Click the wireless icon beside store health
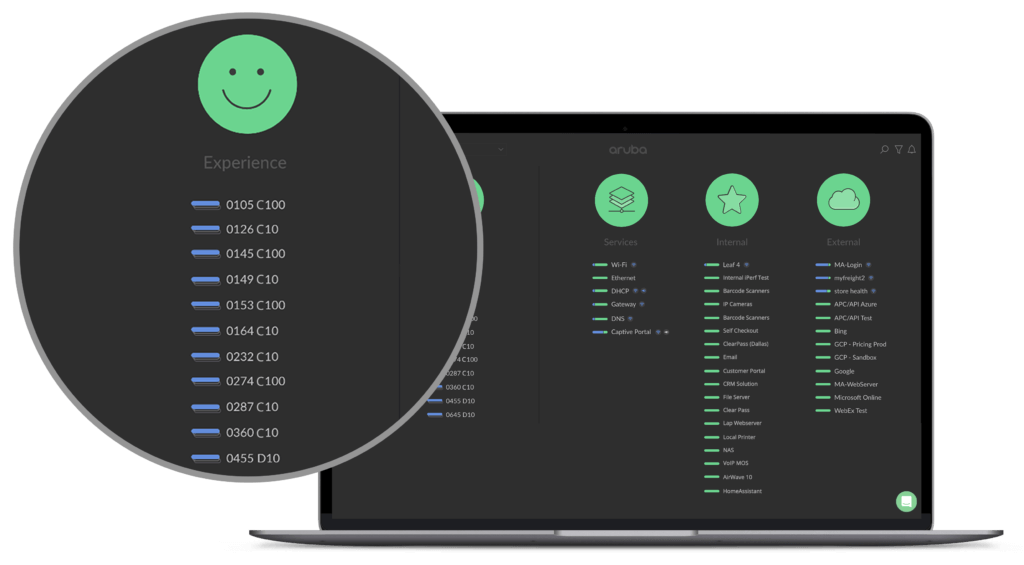This screenshot has height=565, width=1024. point(874,291)
